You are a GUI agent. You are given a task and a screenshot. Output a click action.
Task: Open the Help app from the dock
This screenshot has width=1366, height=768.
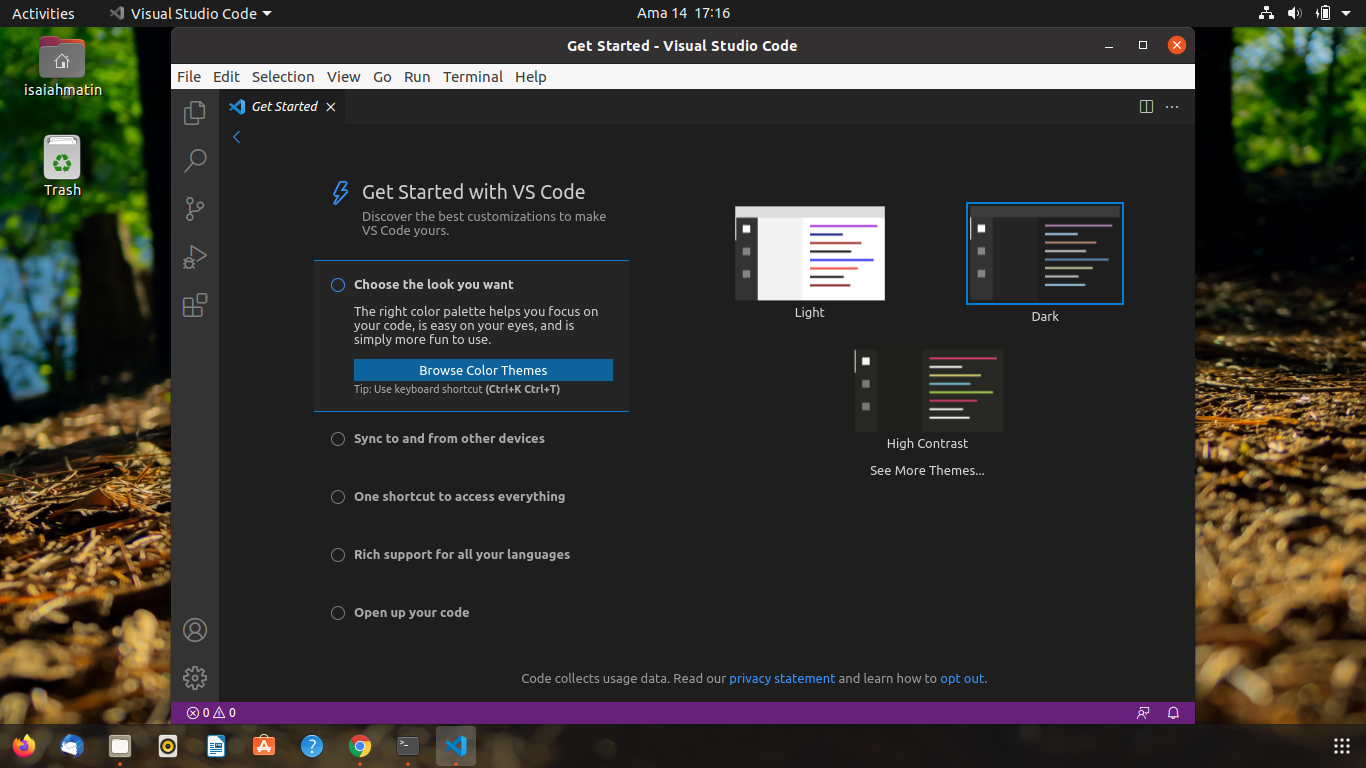(x=312, y=746)
